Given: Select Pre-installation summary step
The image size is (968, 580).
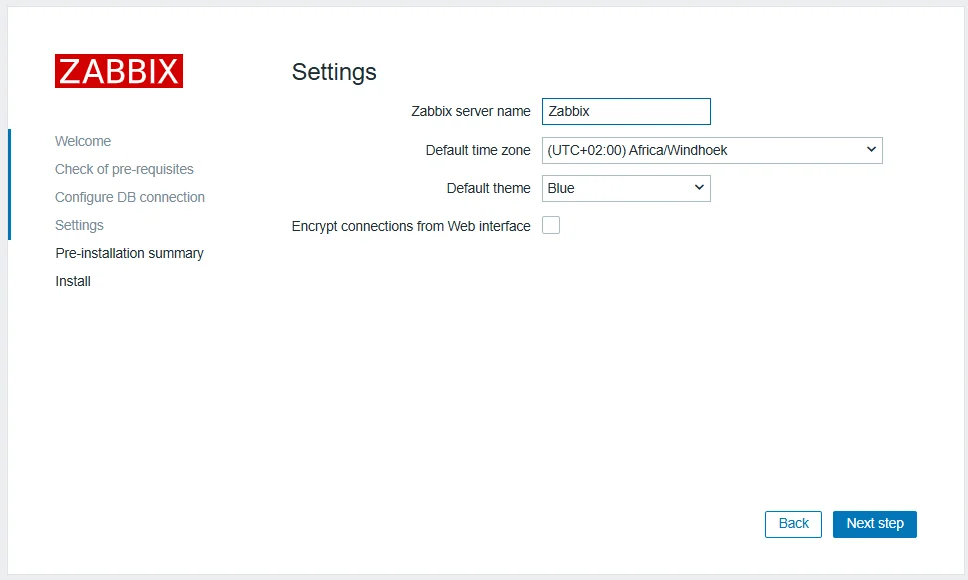Looking at the screenshot, I should [x=130, y=254].
